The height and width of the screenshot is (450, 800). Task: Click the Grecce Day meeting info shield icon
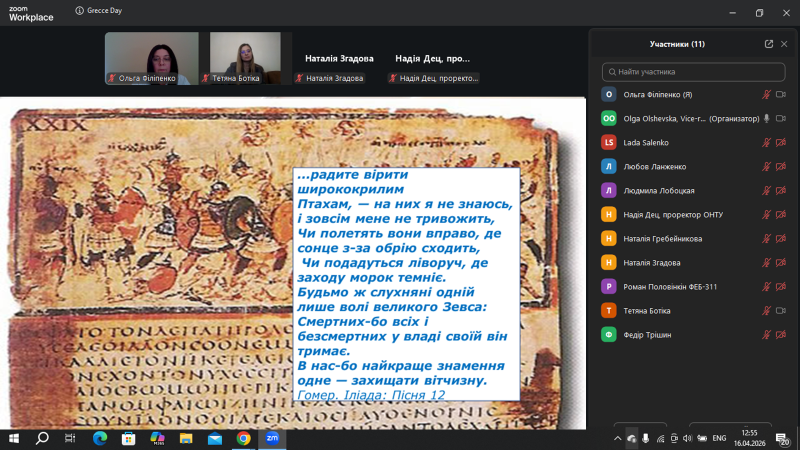[78, 13]
